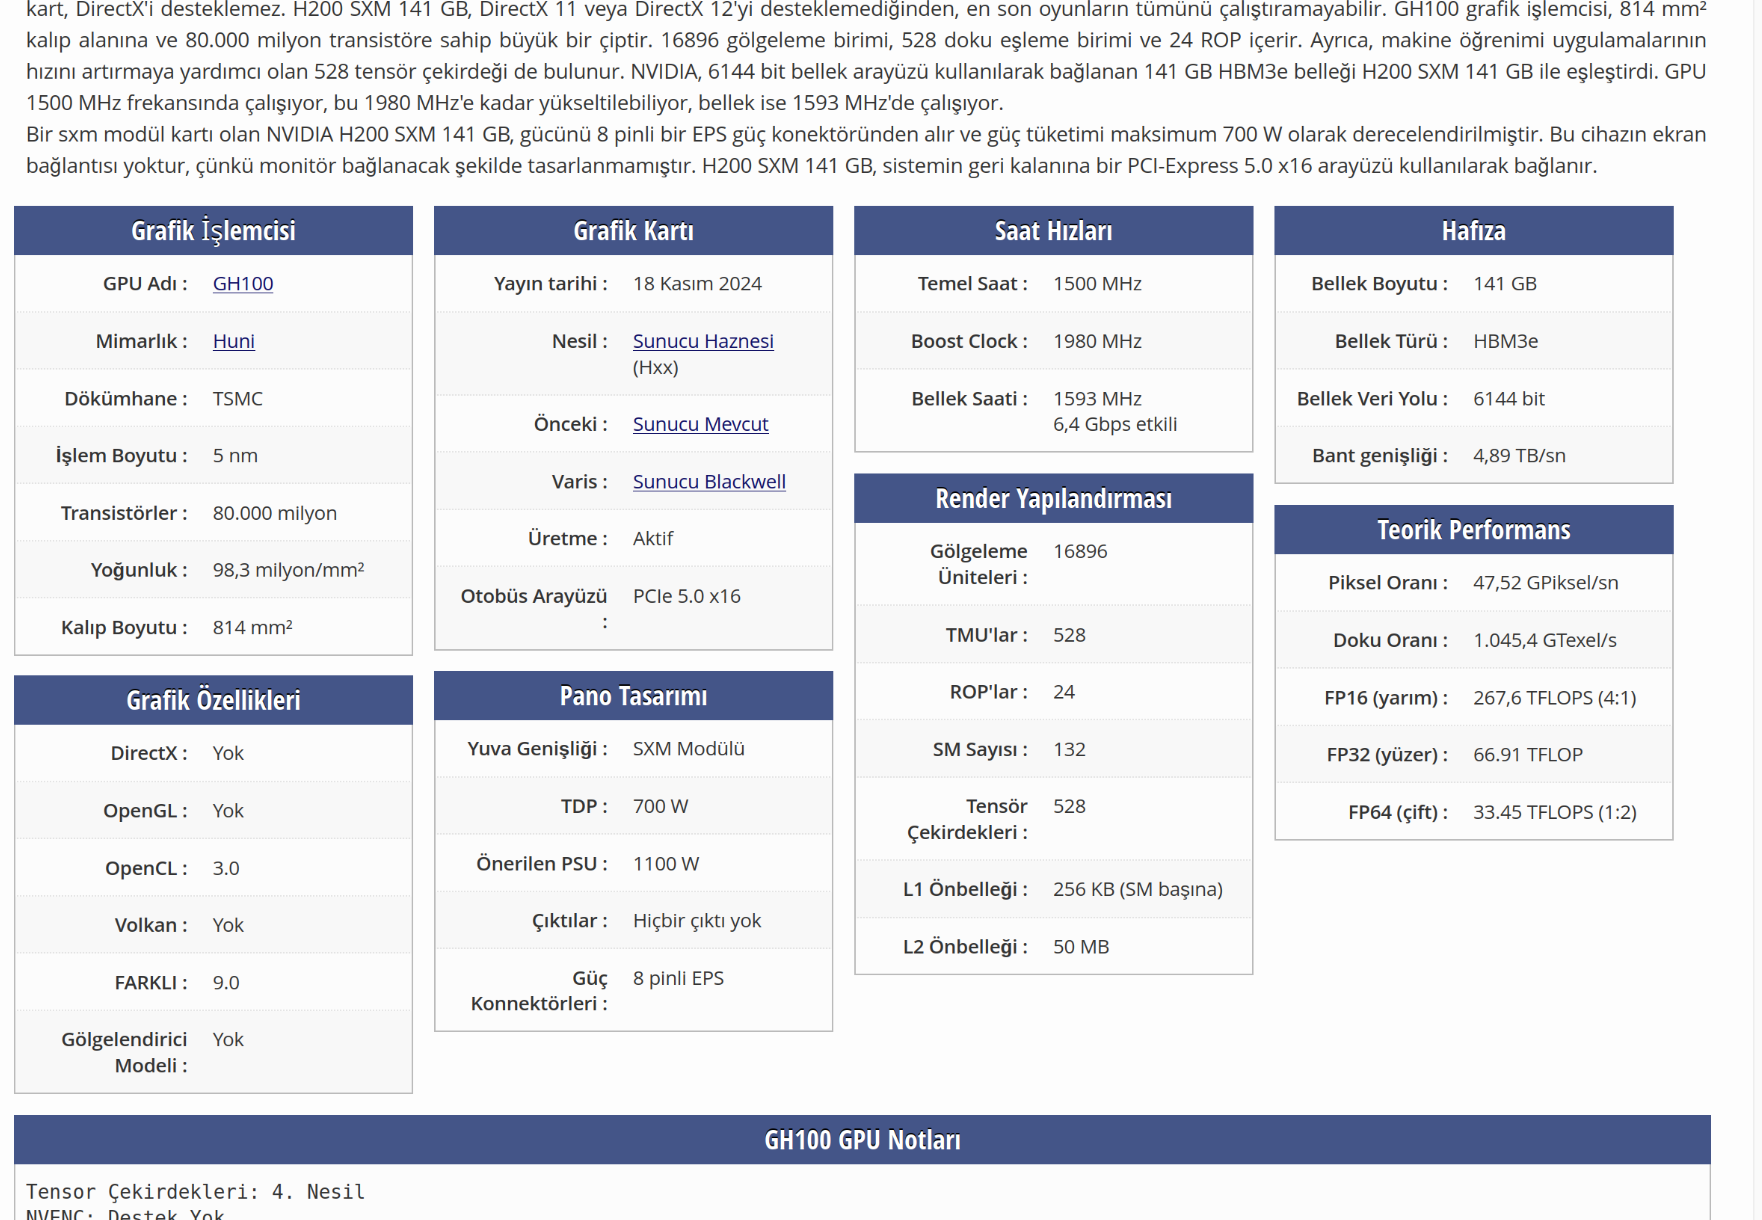
Task: Follow the Sunucu Haznesi link
Action: 703,341
